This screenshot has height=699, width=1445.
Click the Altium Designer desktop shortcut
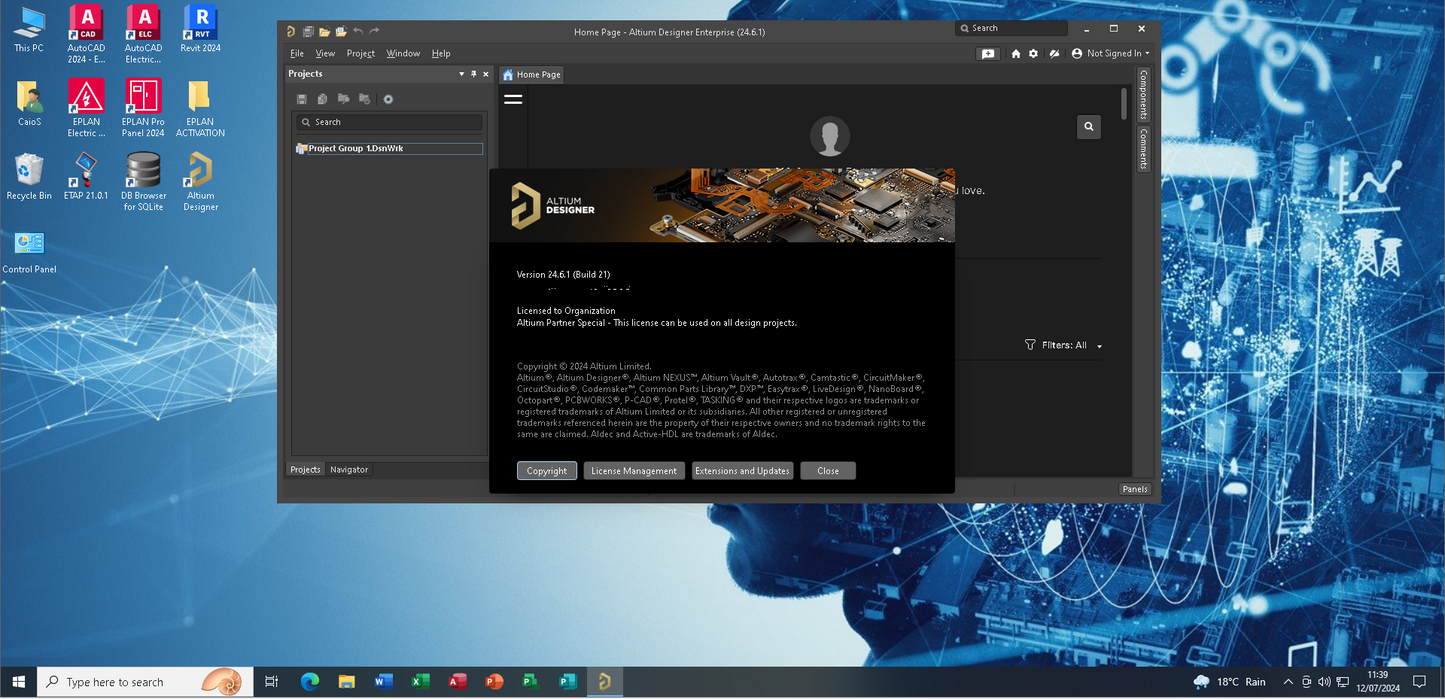pyautogui.click(x=200, y=181)
